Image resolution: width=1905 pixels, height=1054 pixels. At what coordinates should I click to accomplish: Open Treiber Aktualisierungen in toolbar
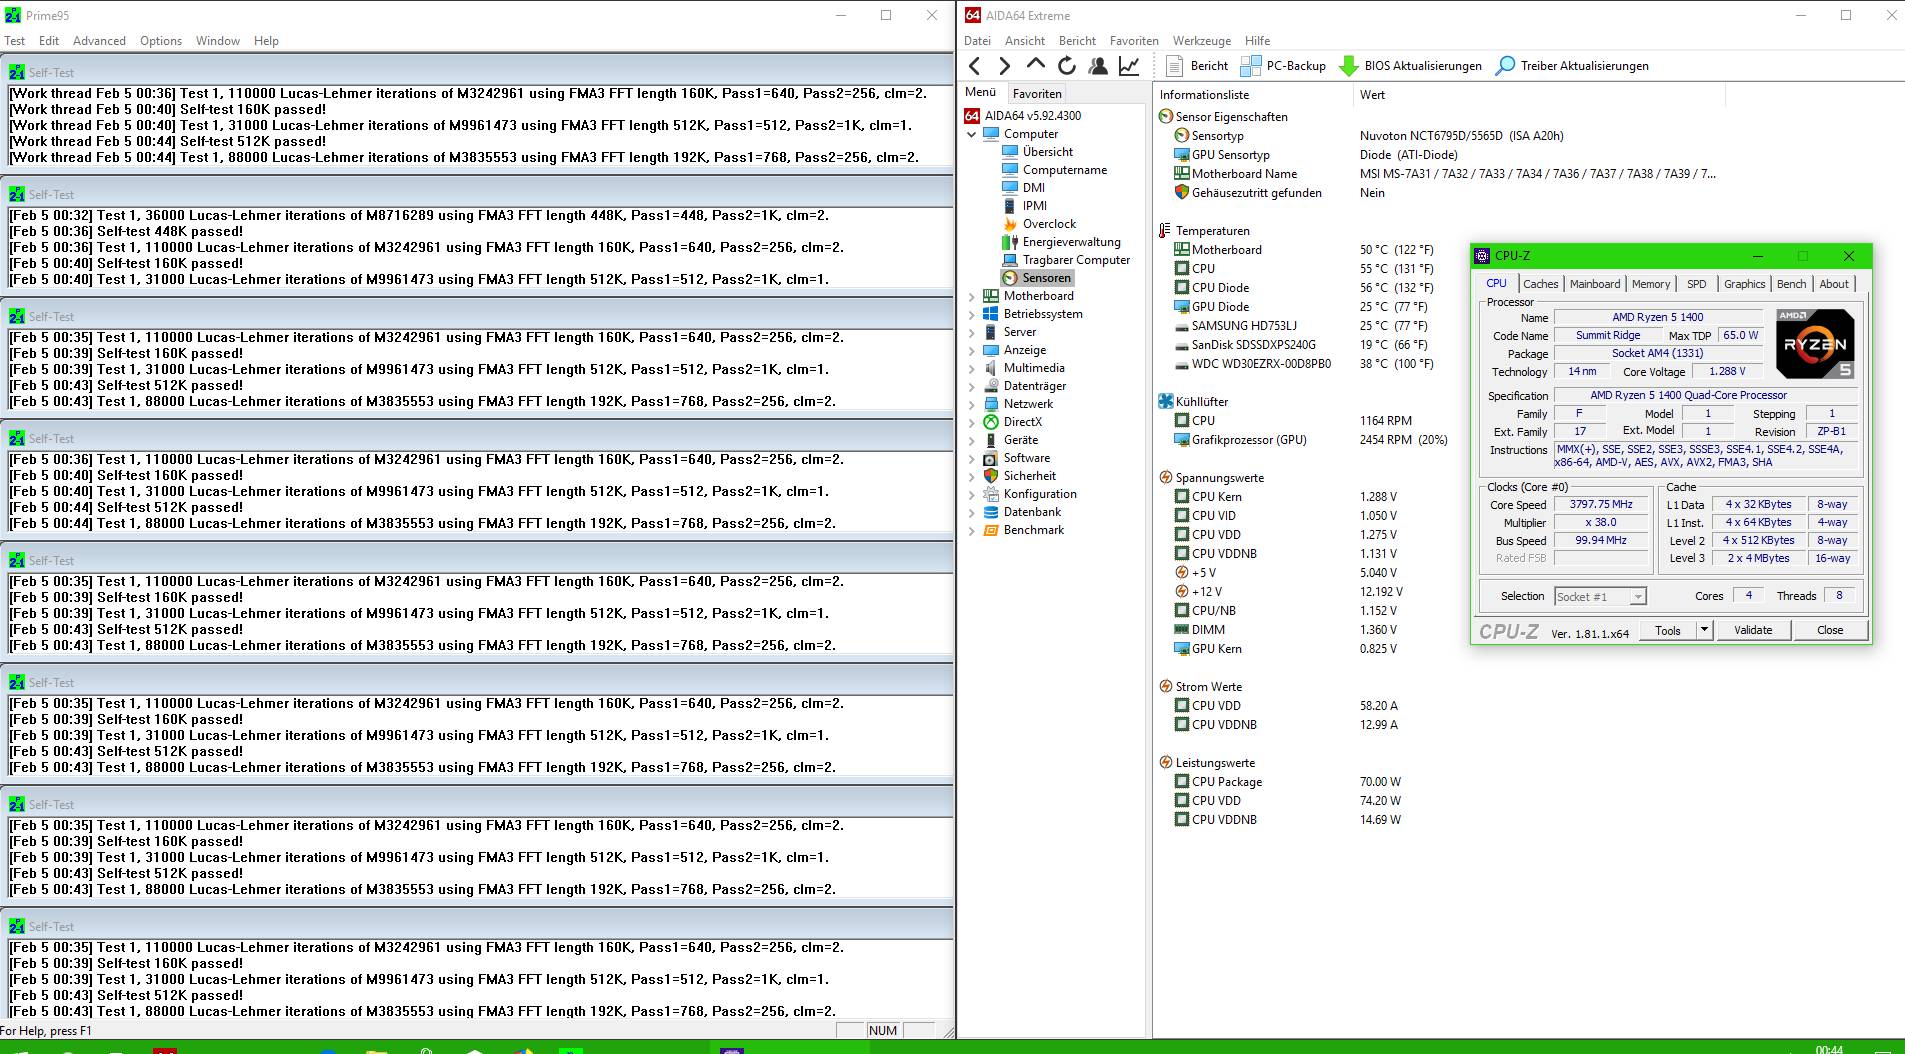coord(1572,66)
